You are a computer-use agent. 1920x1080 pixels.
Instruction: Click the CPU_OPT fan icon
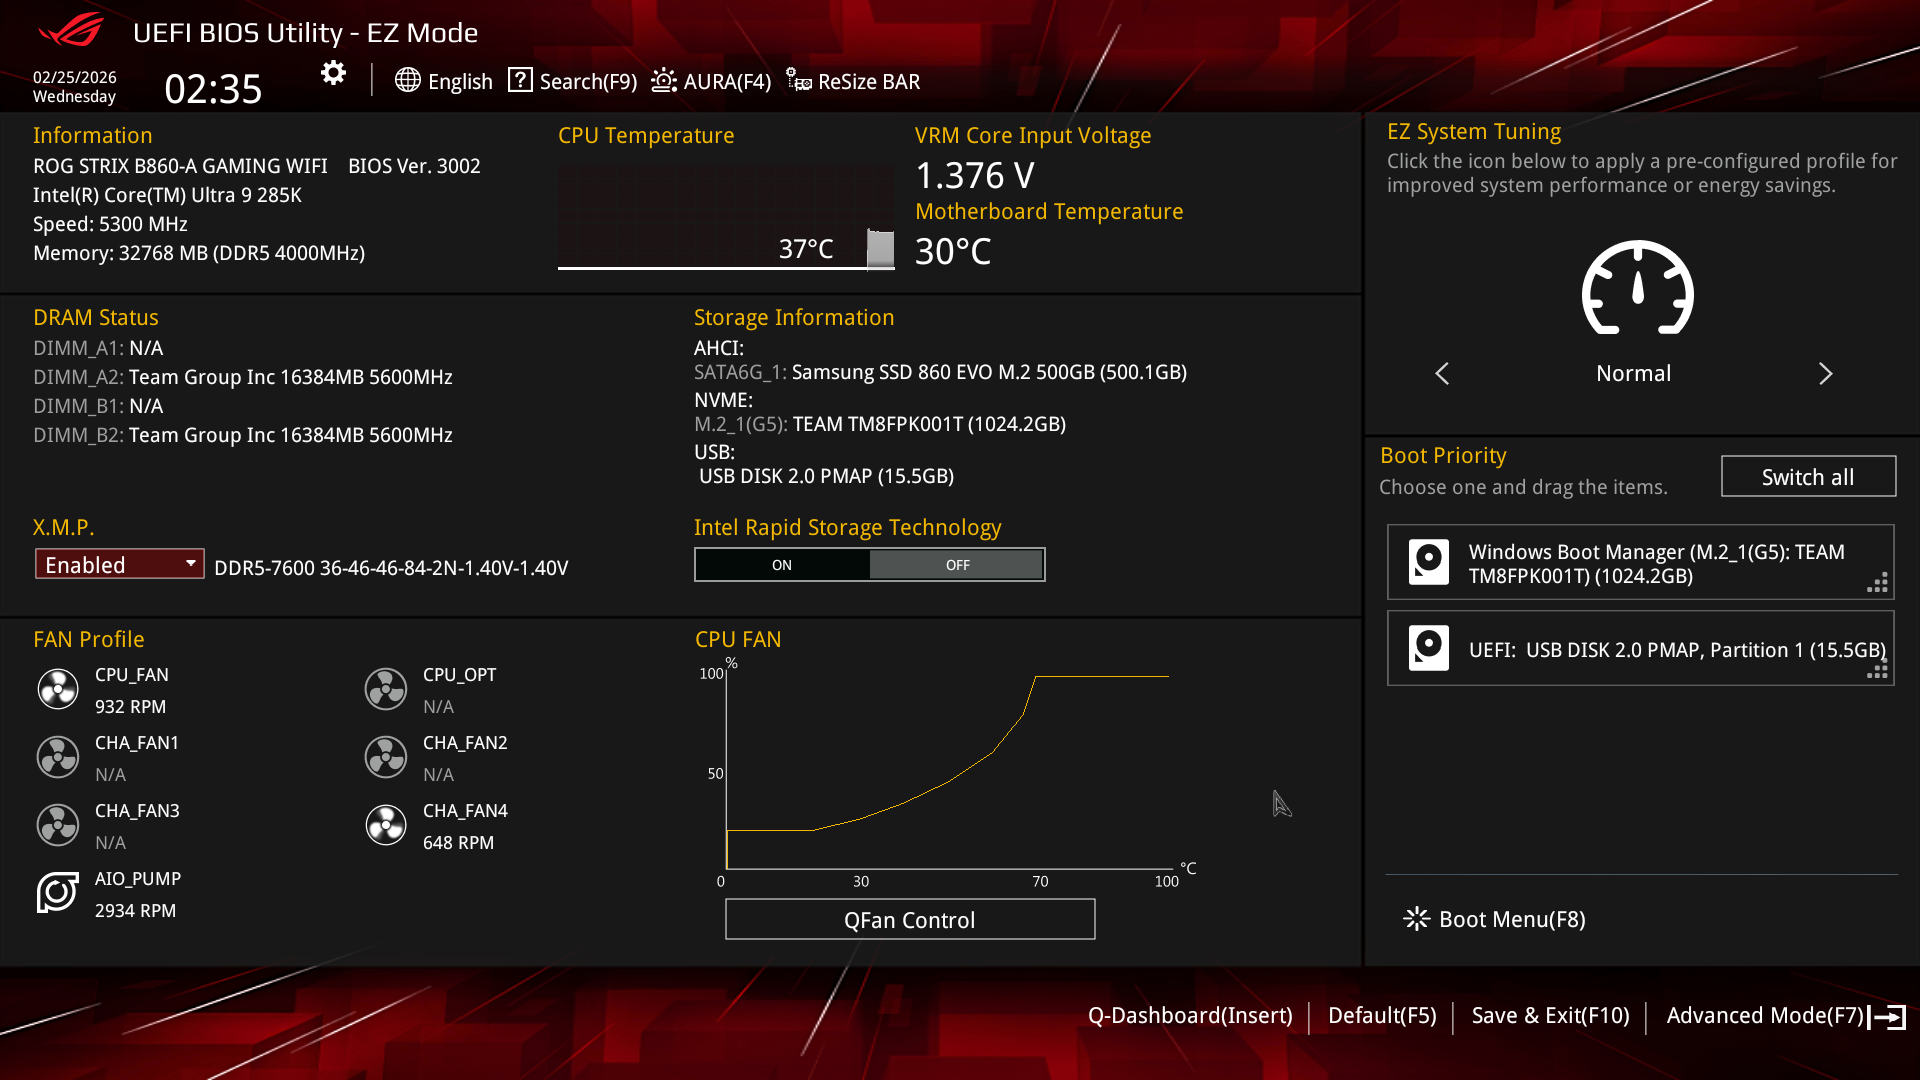[386, 689]
